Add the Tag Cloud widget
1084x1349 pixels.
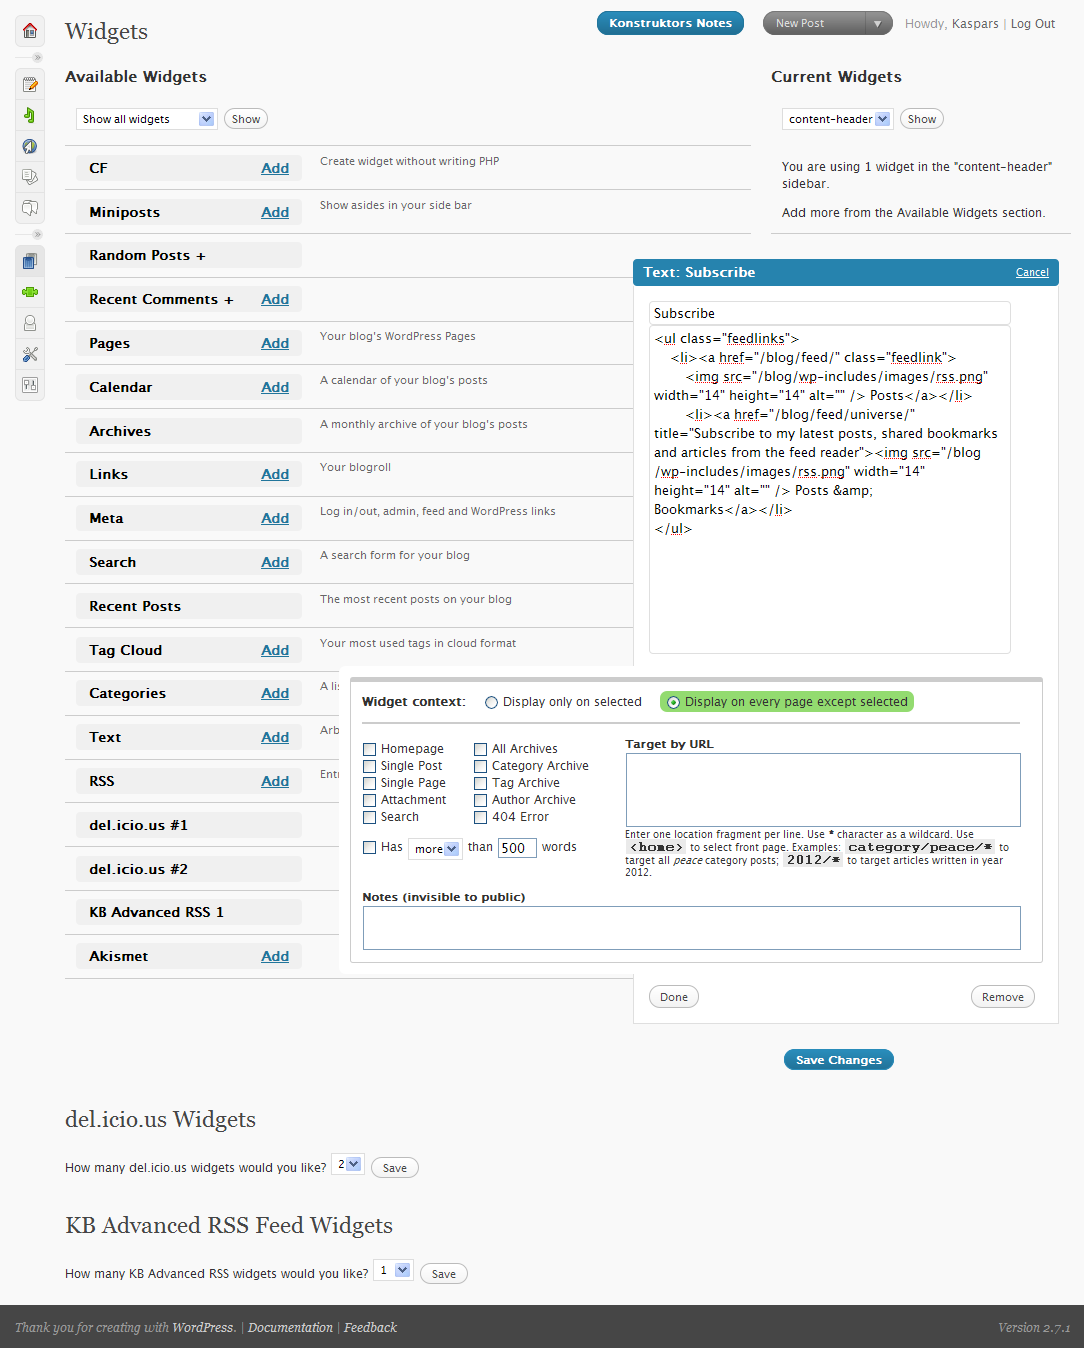pos(275,650)
